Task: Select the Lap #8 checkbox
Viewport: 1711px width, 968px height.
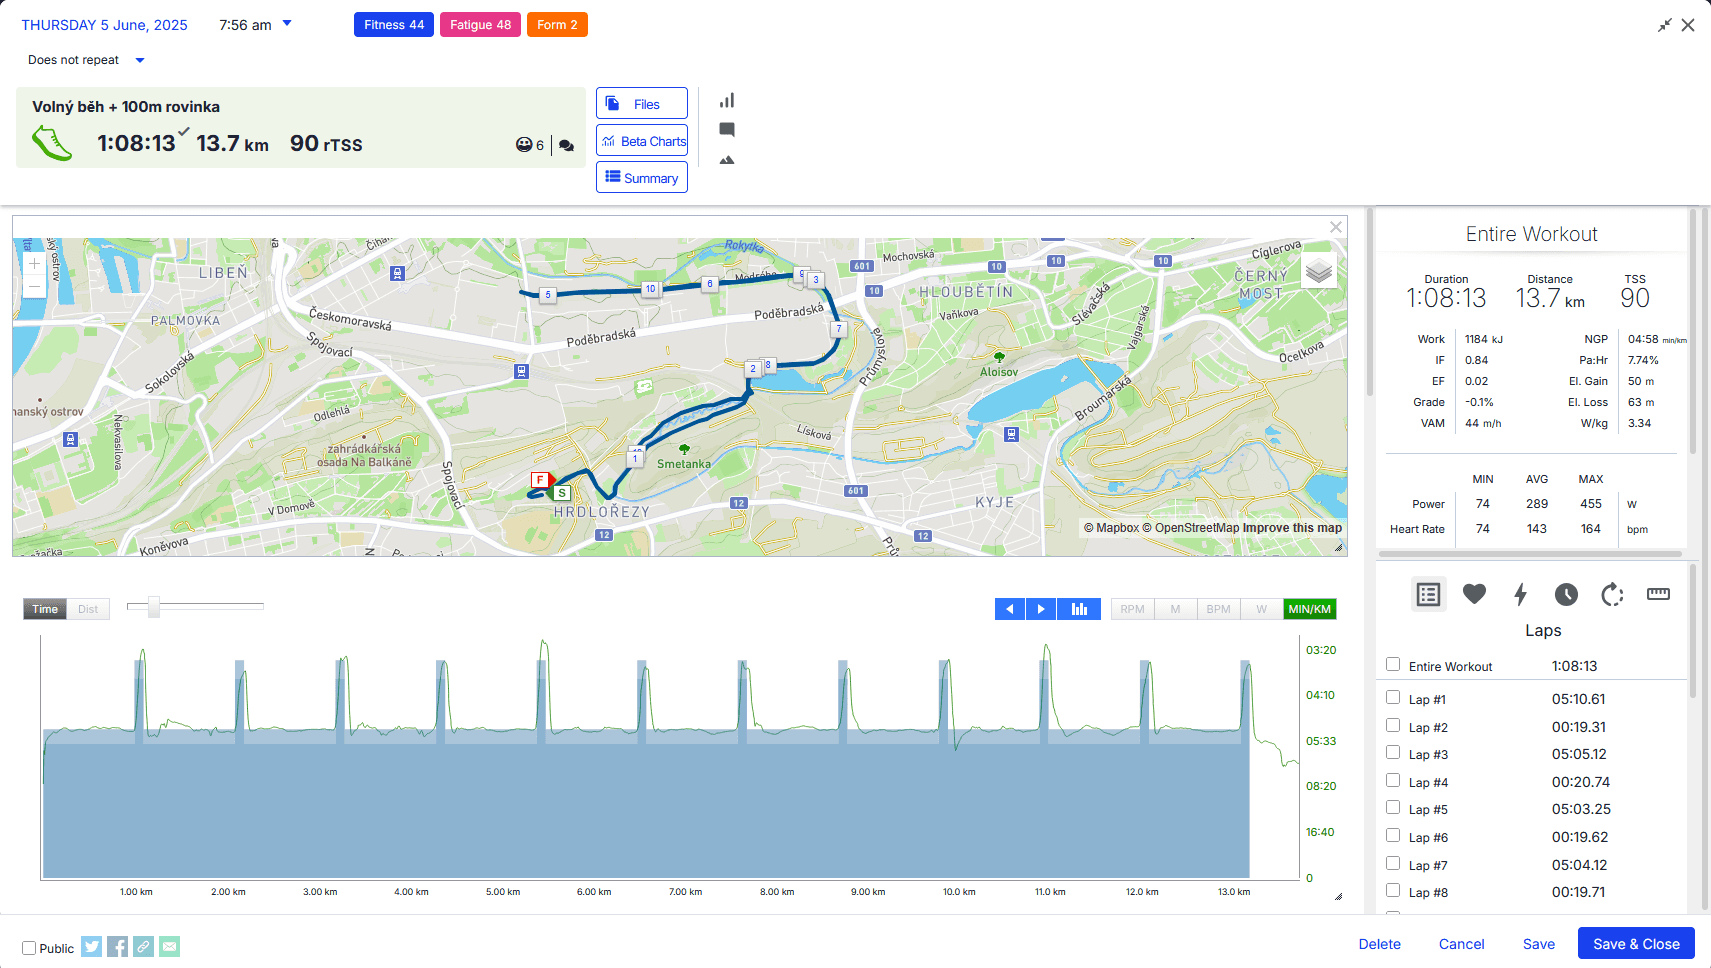Action: click(x=1393, y=890)
